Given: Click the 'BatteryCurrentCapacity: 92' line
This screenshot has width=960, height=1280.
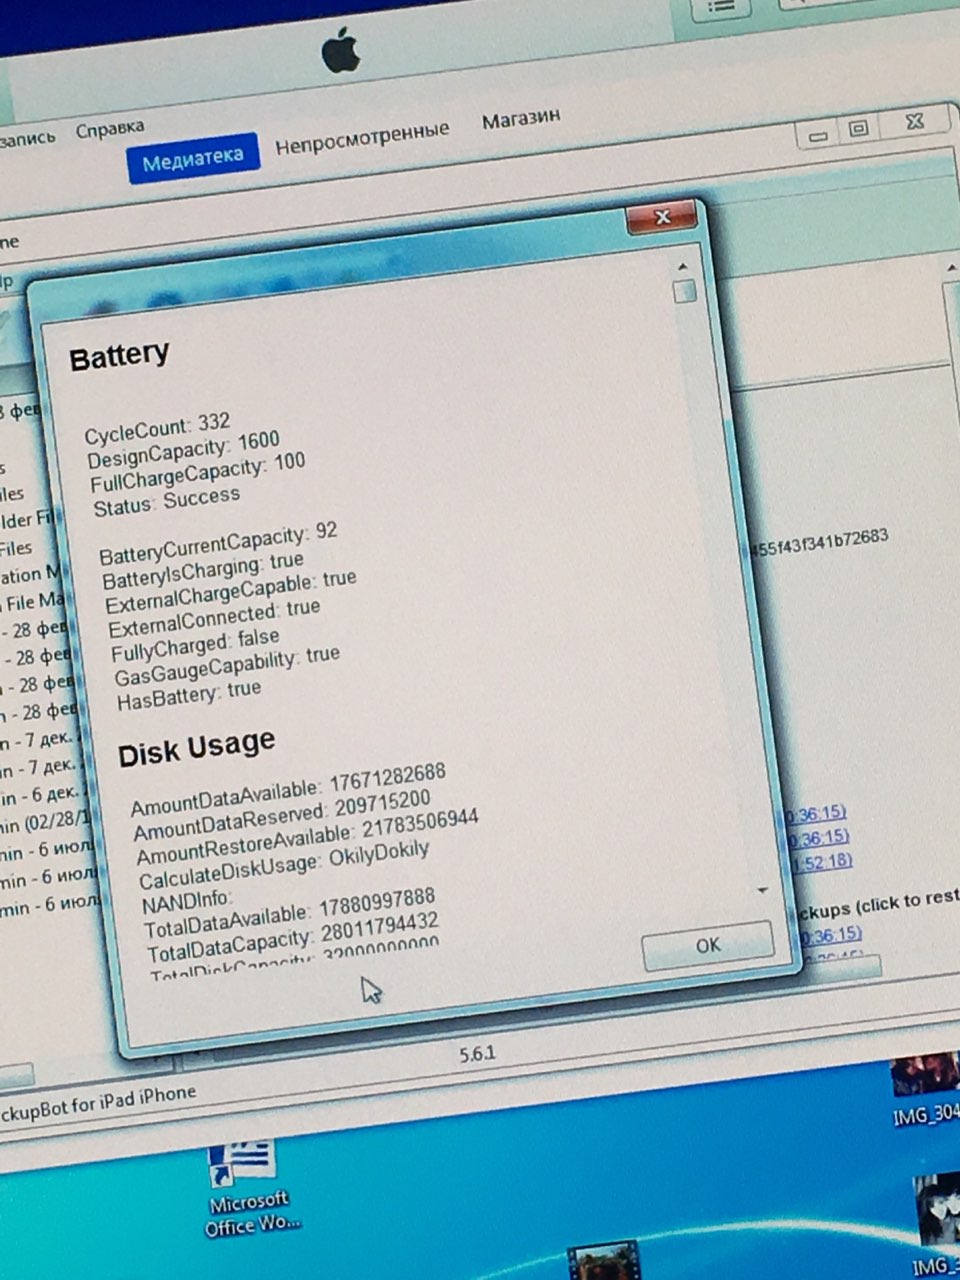Looking at the screenshot, I should coord(218,541).
